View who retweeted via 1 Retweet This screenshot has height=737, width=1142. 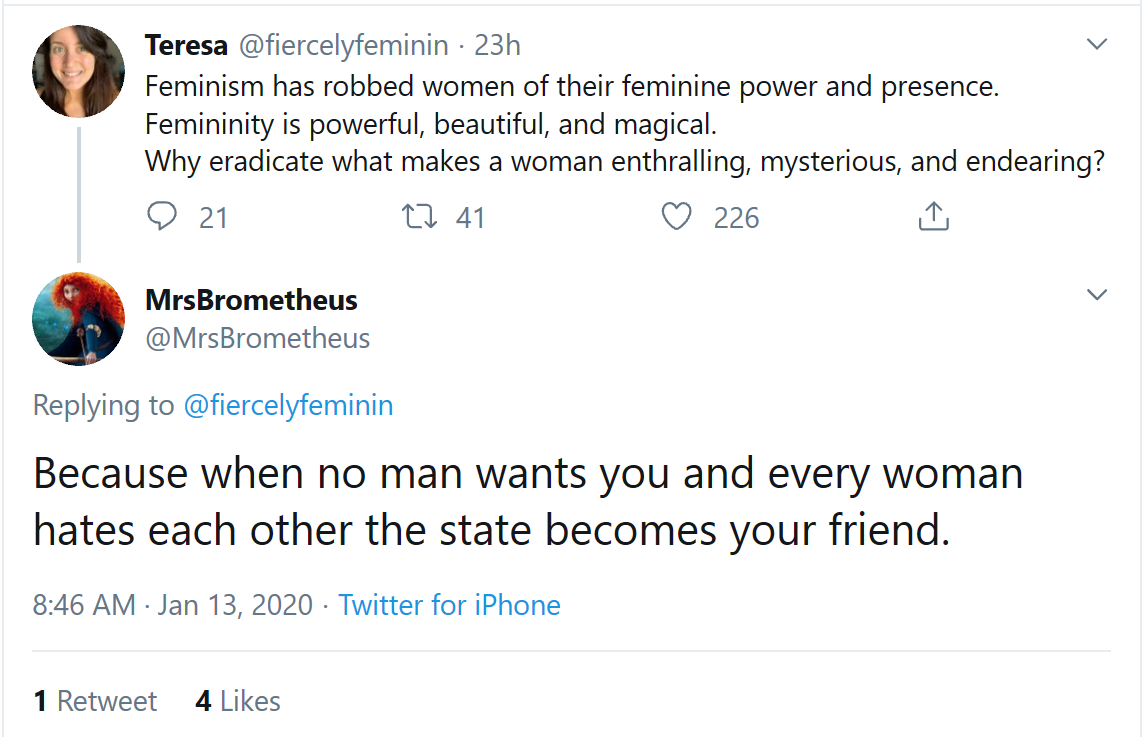pos(95,701)
